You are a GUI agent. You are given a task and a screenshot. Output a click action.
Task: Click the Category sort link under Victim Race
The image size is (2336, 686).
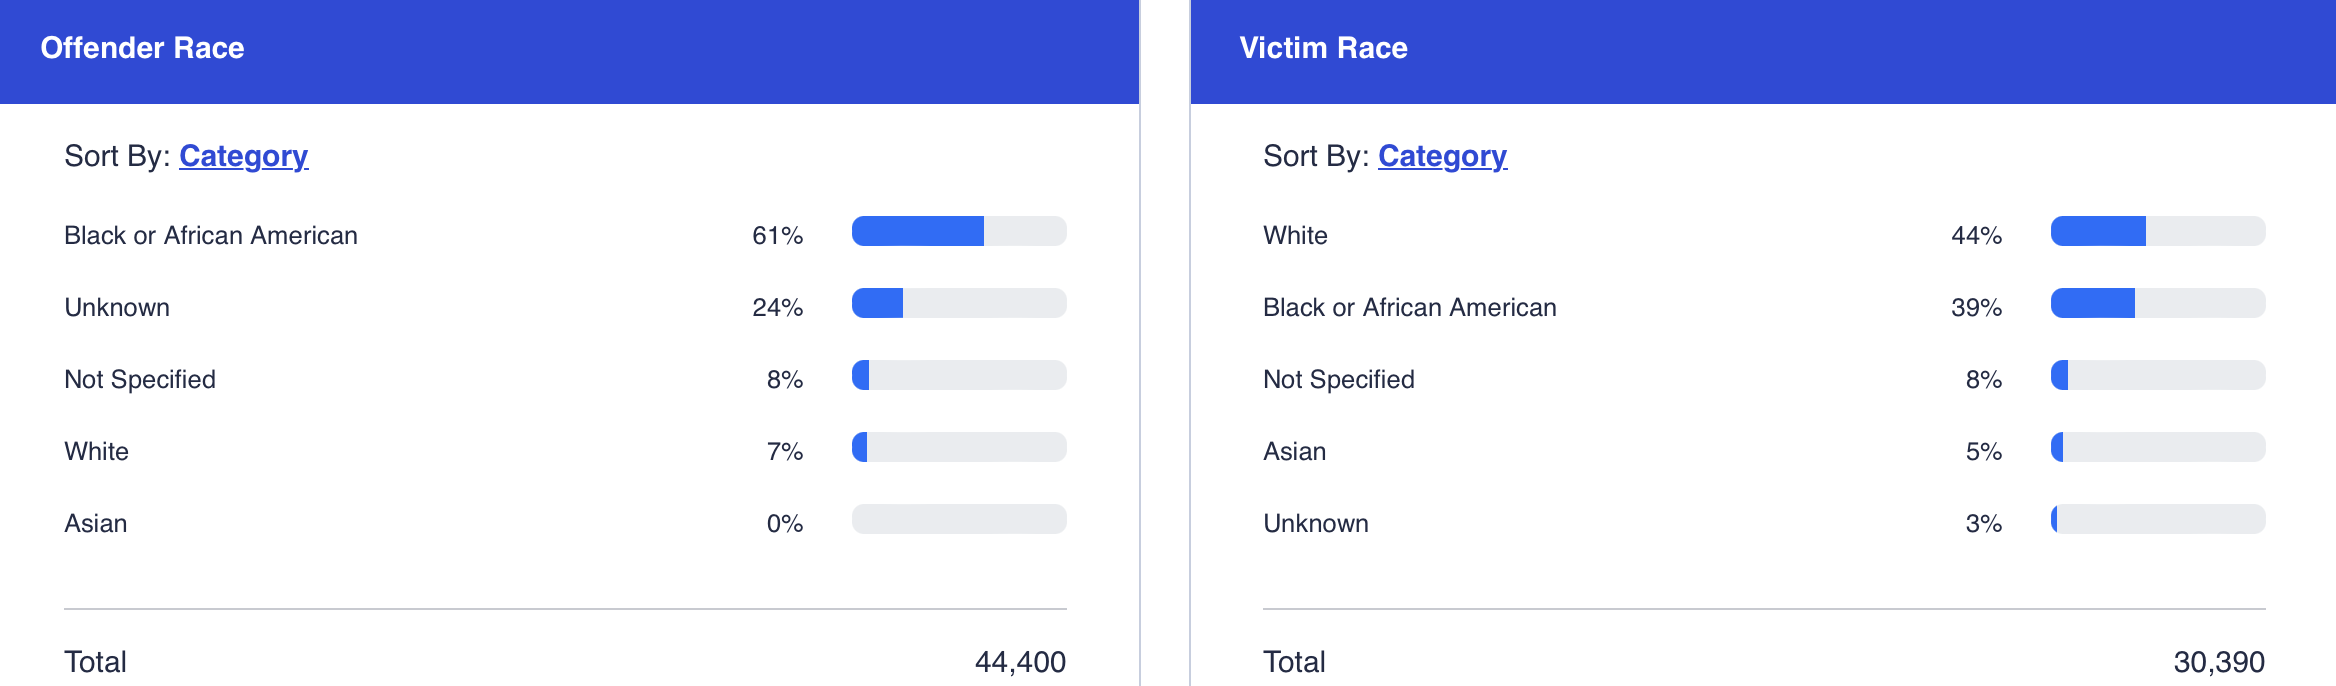pos(1442,156)
